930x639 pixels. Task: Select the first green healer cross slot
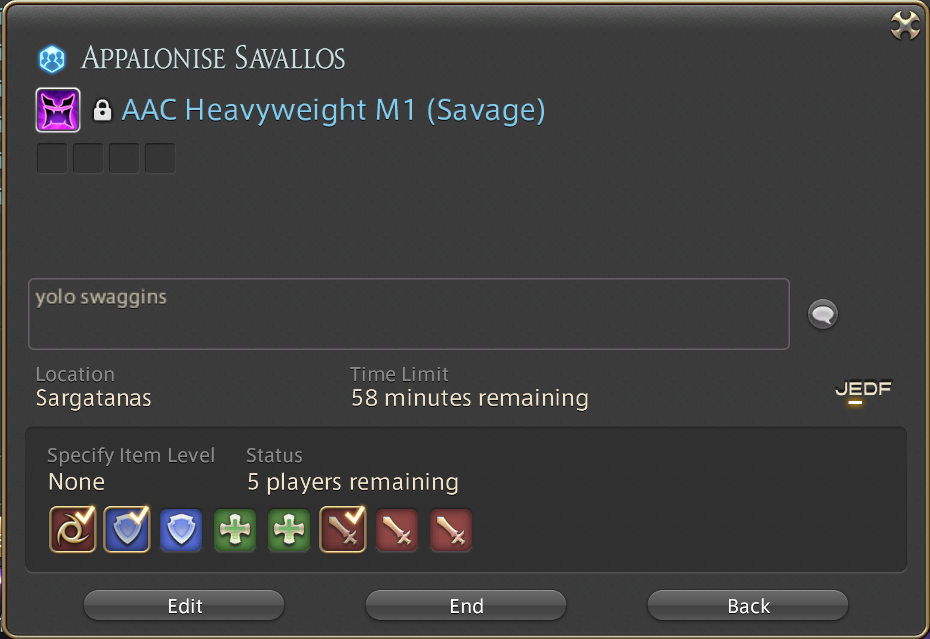click(235, 530)
